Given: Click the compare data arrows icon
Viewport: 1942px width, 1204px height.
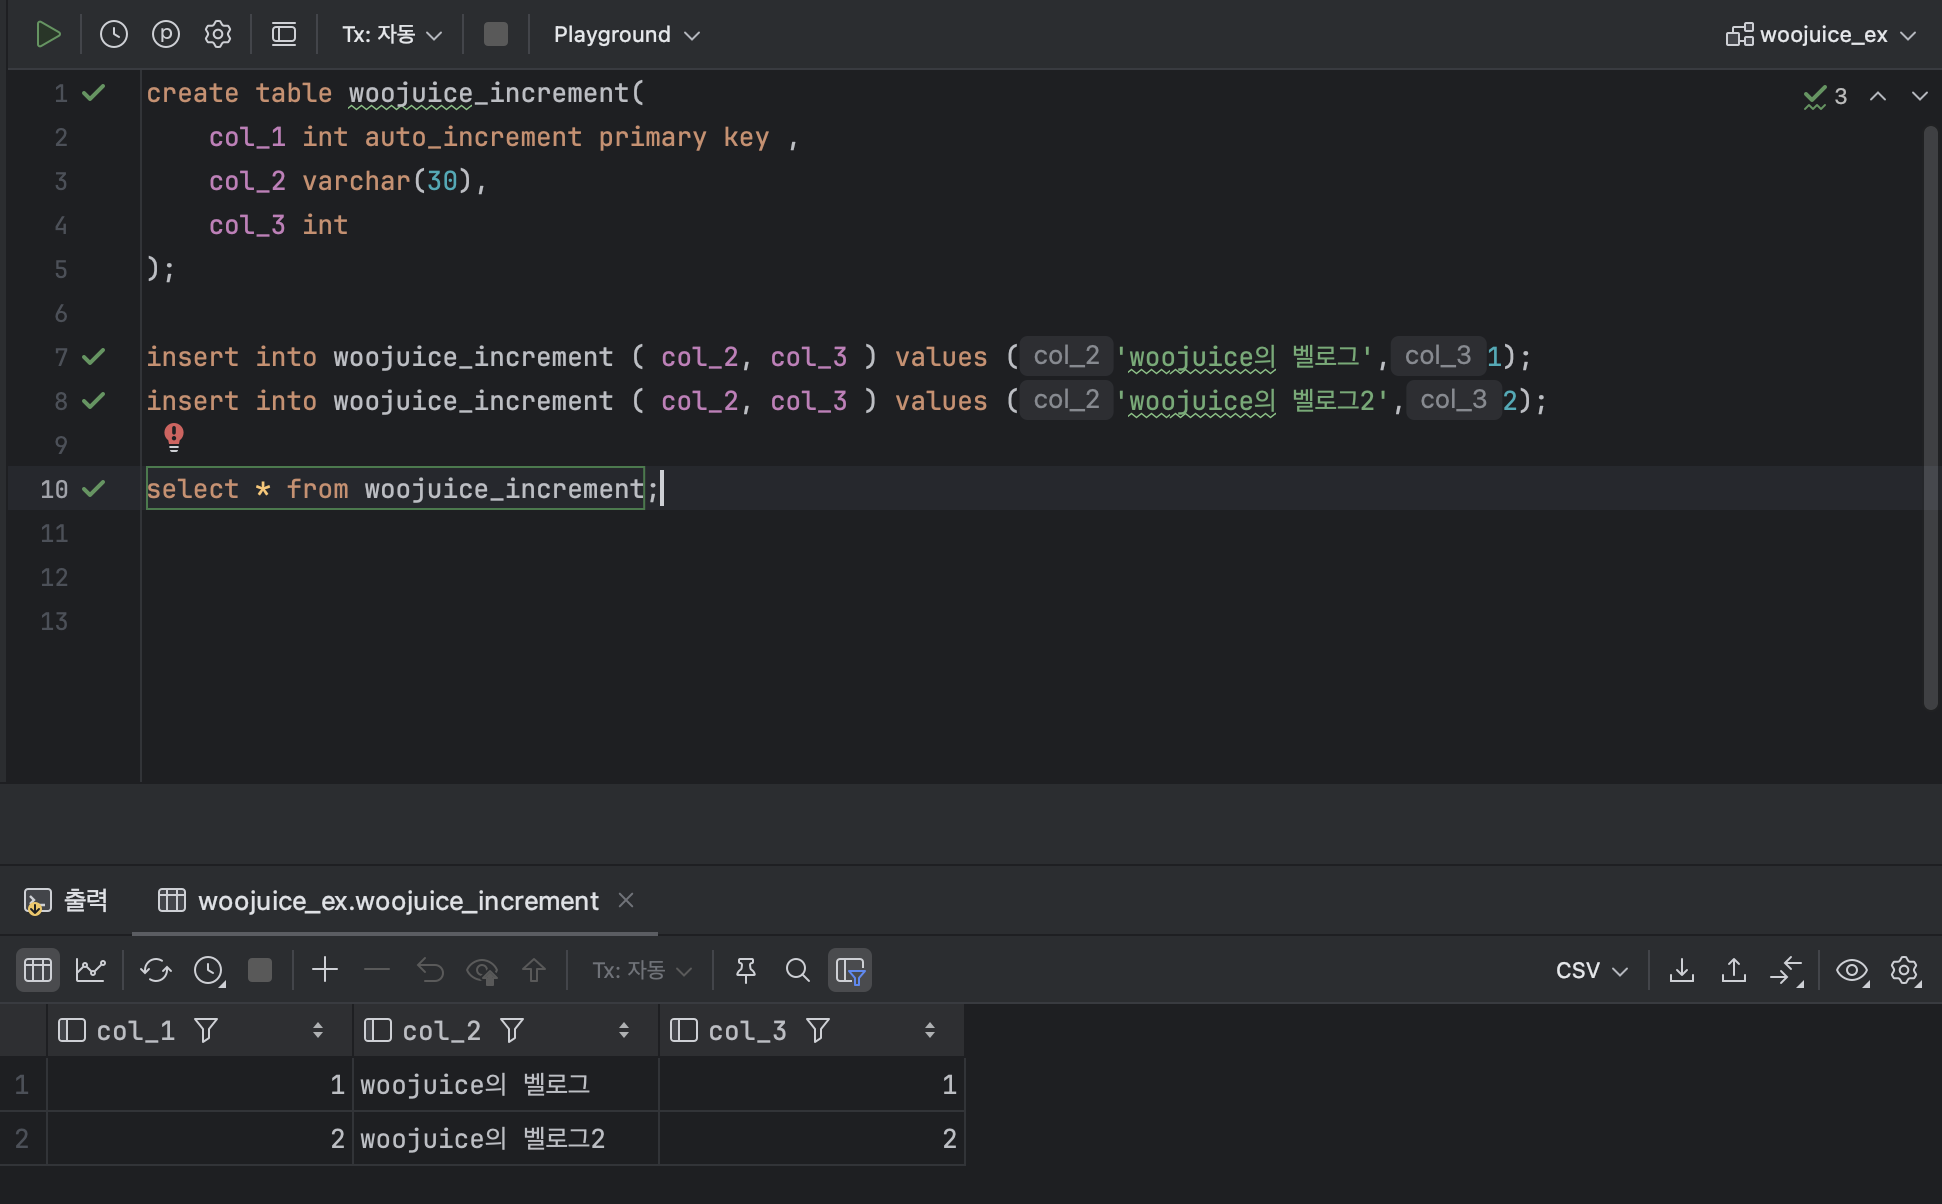Looking at the screenshot, I should pyautogui.click(x=1787, y=970).
